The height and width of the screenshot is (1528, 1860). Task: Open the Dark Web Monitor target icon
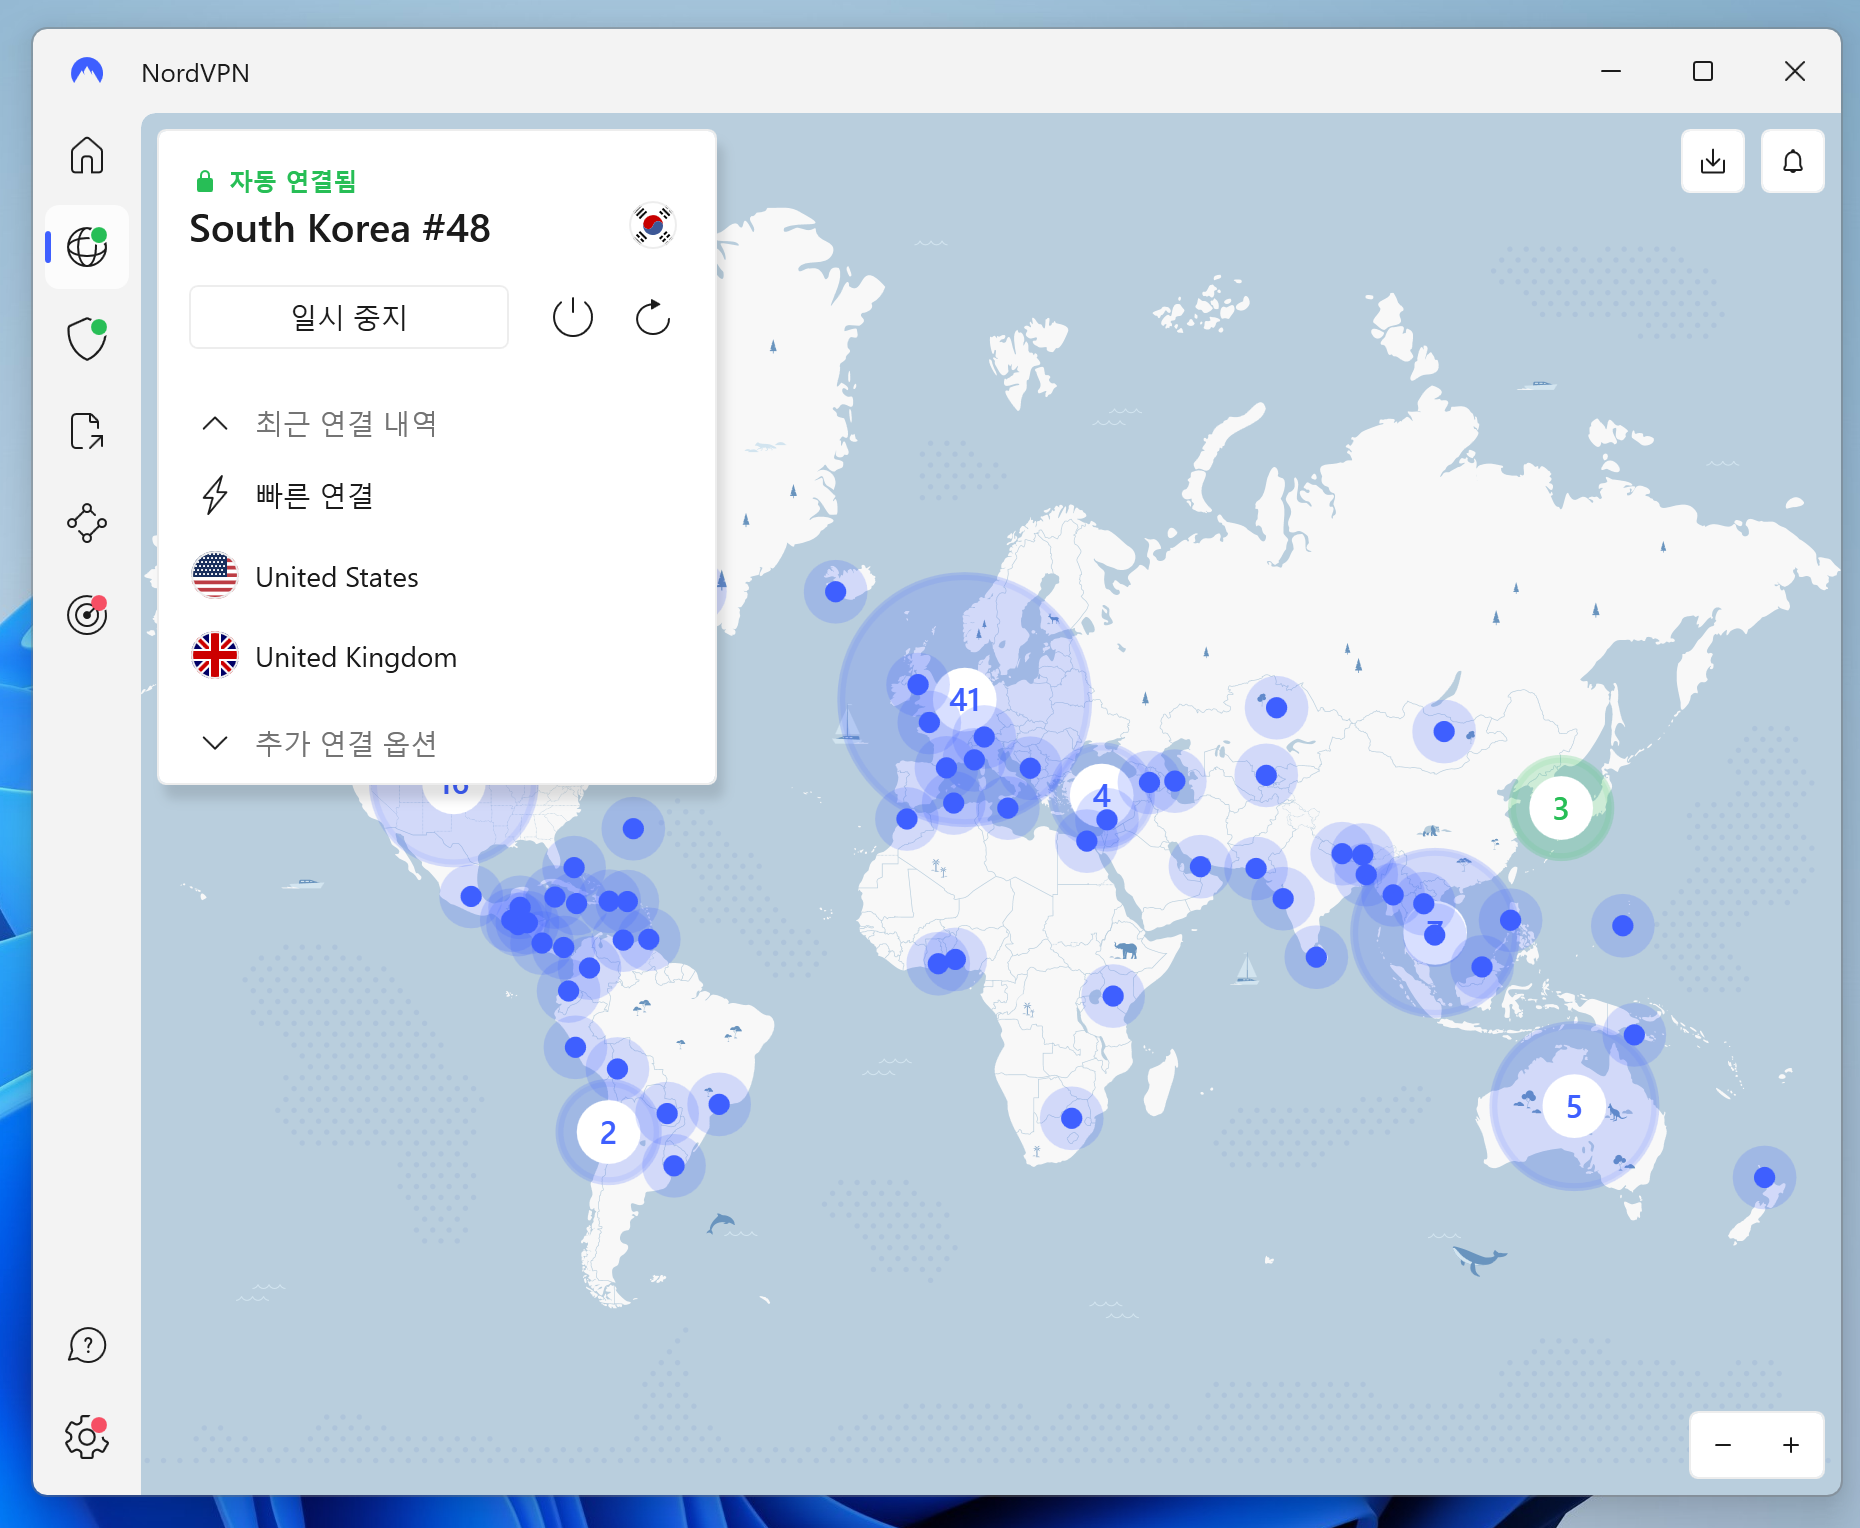tap(87, 614)
